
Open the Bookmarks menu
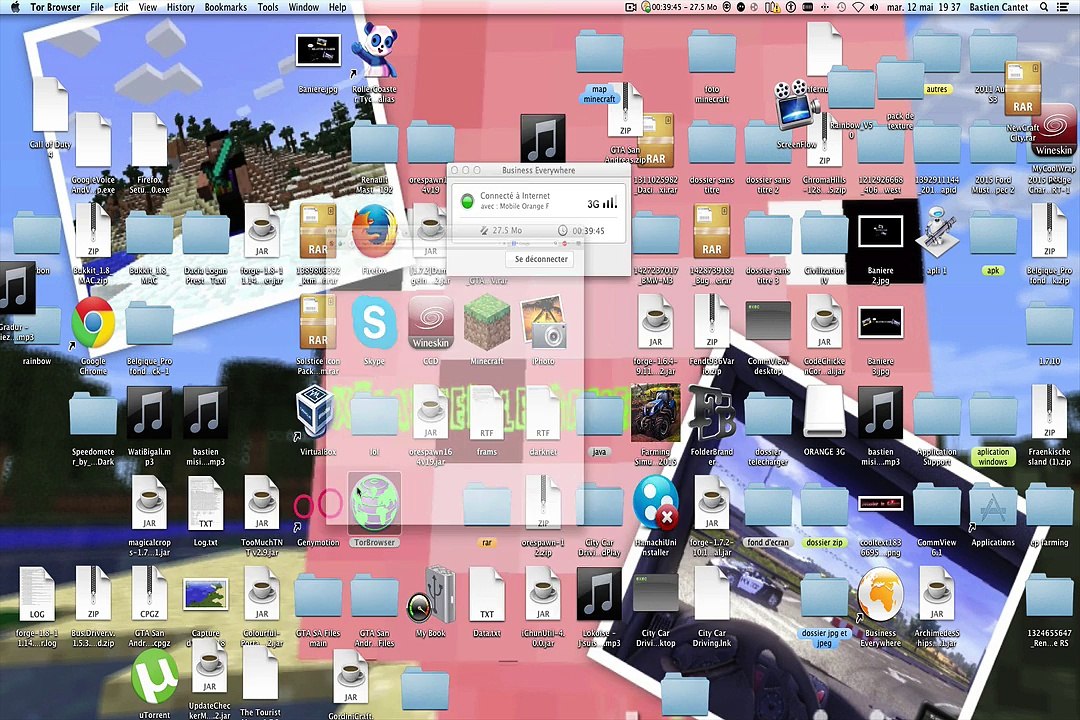click(x=226, y=7)
